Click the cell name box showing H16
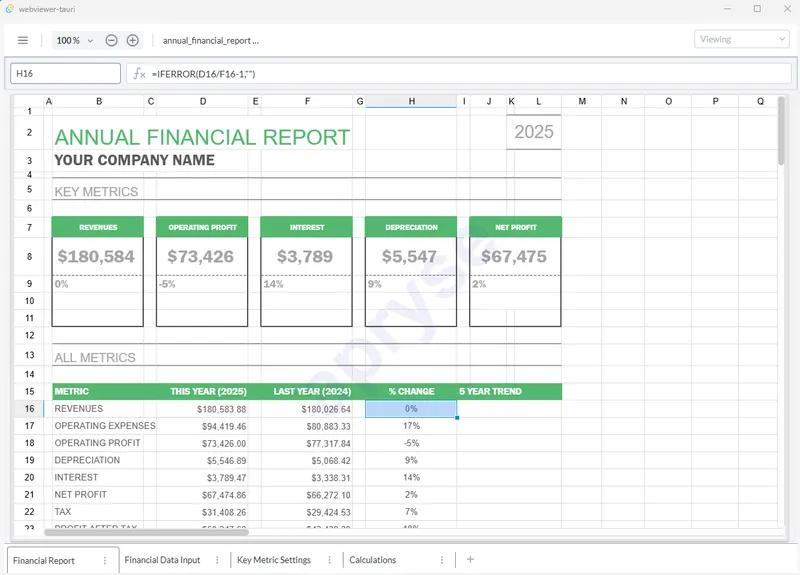Viewport: 800px width, 575px height. pos(64,74)
